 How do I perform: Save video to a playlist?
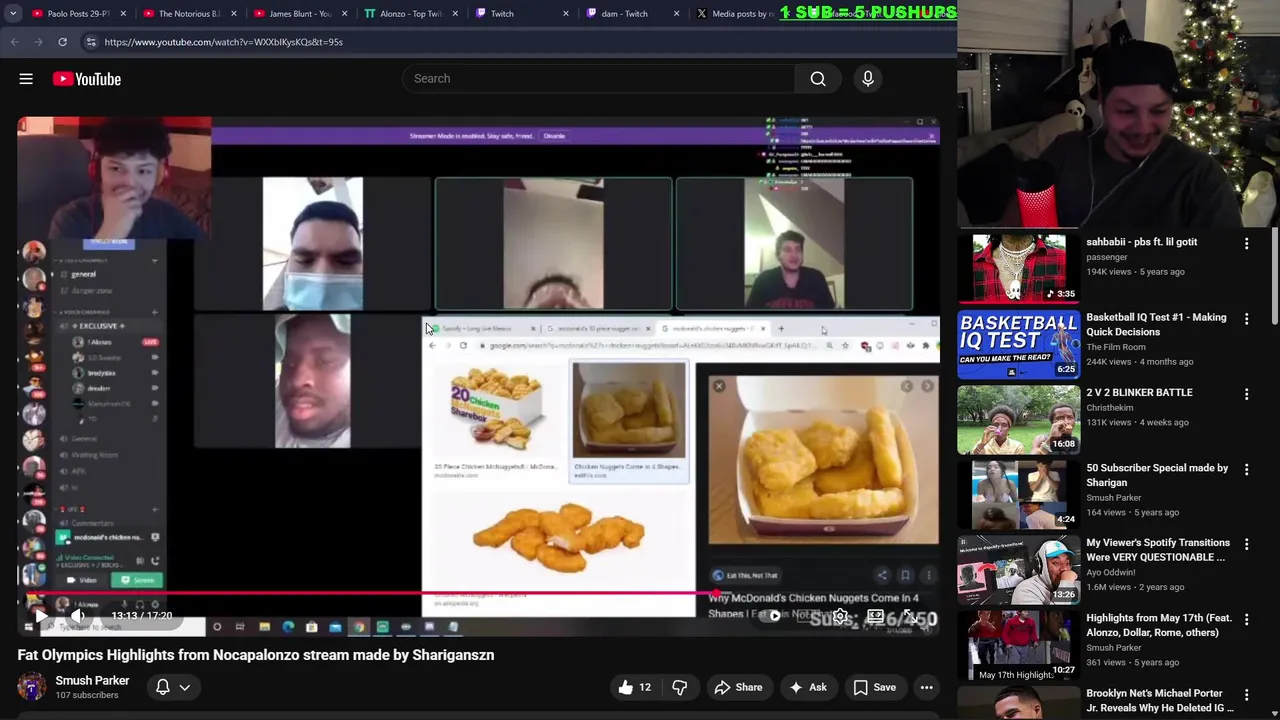coord(875,687)
